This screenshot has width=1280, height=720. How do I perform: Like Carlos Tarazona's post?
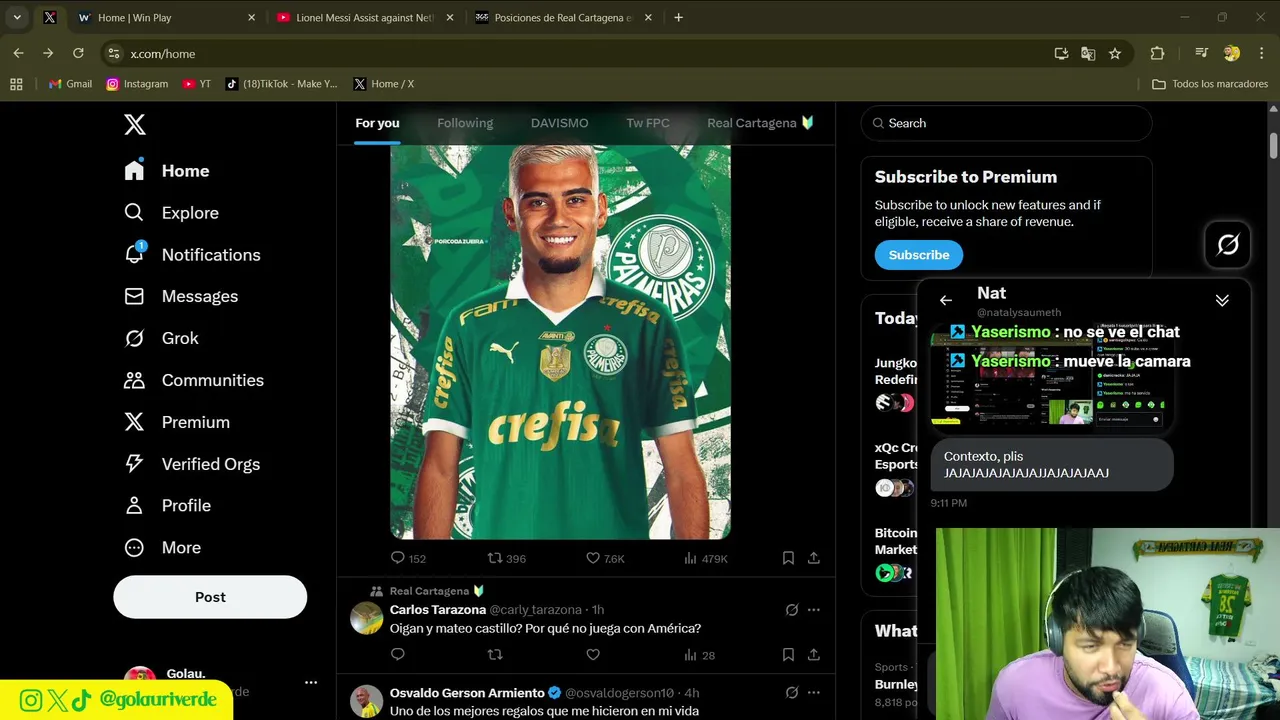pos(593,655)
